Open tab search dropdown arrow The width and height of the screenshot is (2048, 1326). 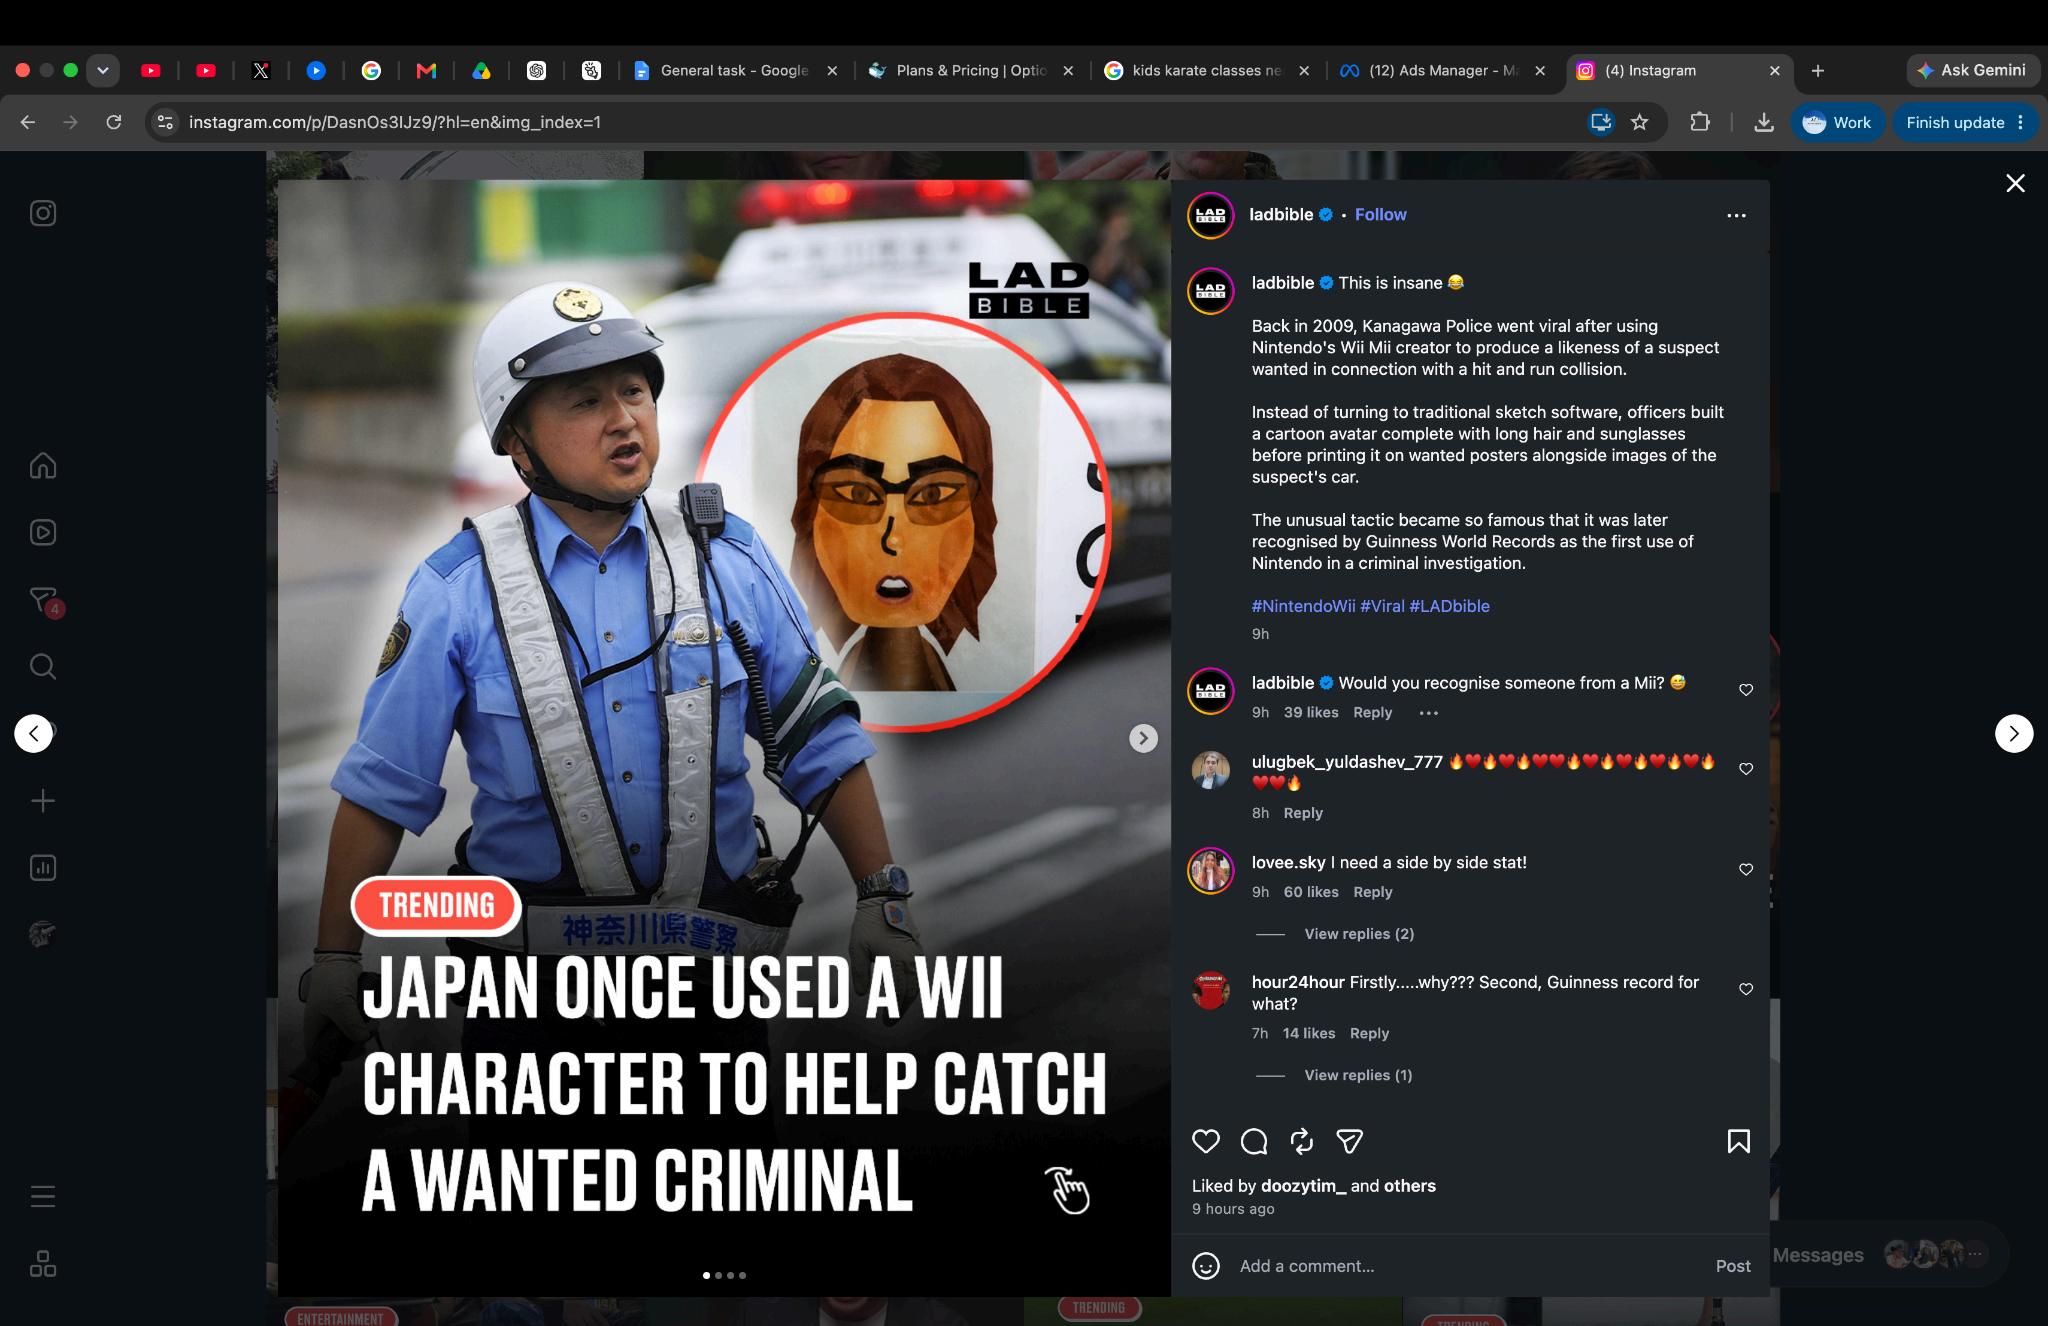point(103,70)
